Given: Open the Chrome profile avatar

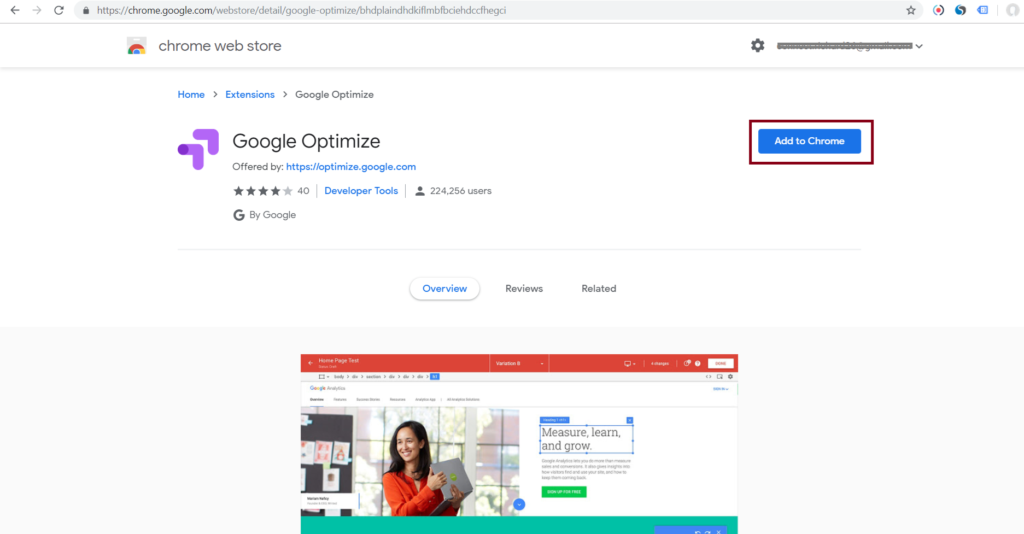Looking at the screenshot, I should tap(1012, 10).
